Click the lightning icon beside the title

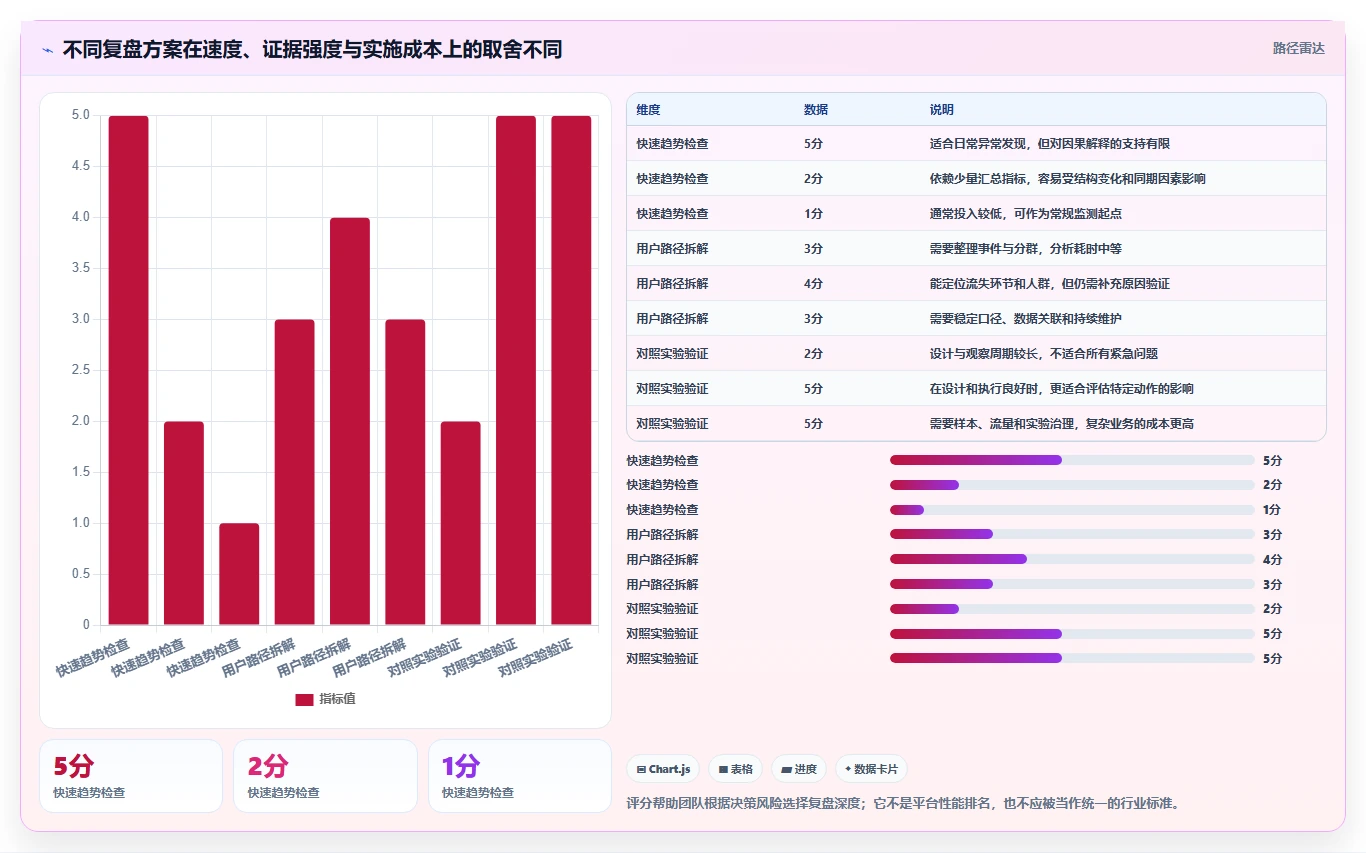pyautogui.click(x=47, y=50)
